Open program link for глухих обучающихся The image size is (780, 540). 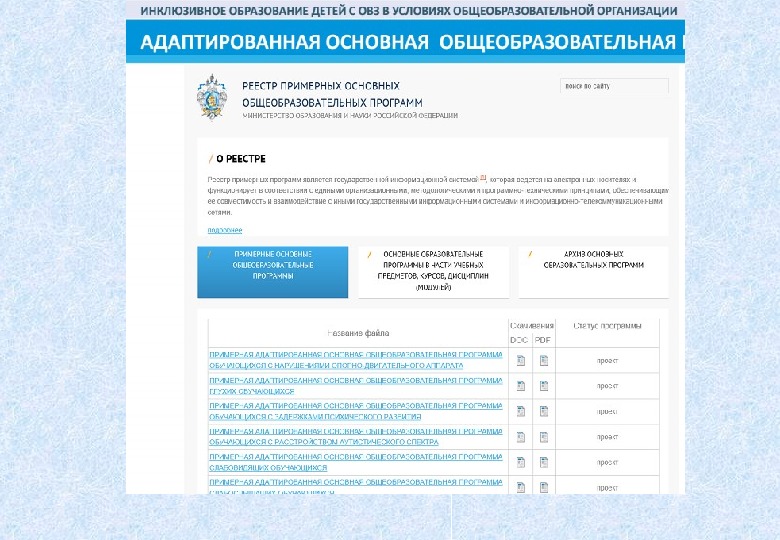pyautogui.click(x=356, y=386)
